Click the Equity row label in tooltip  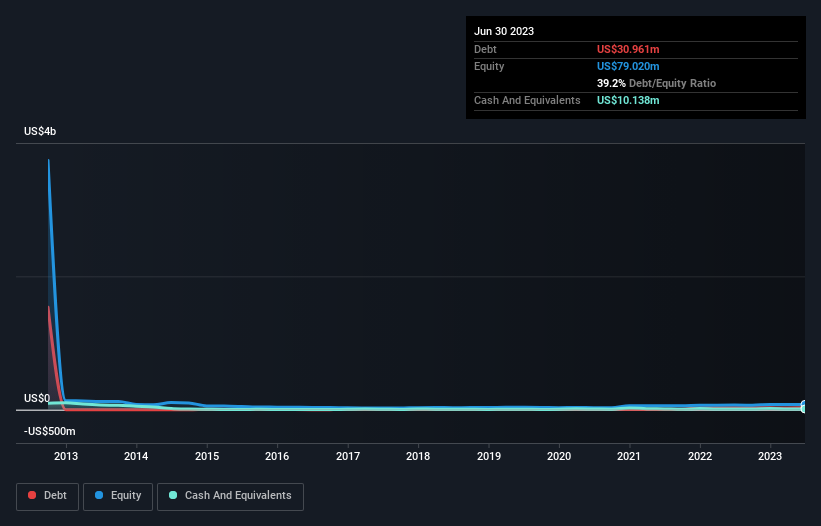click(x=489, y=66)
